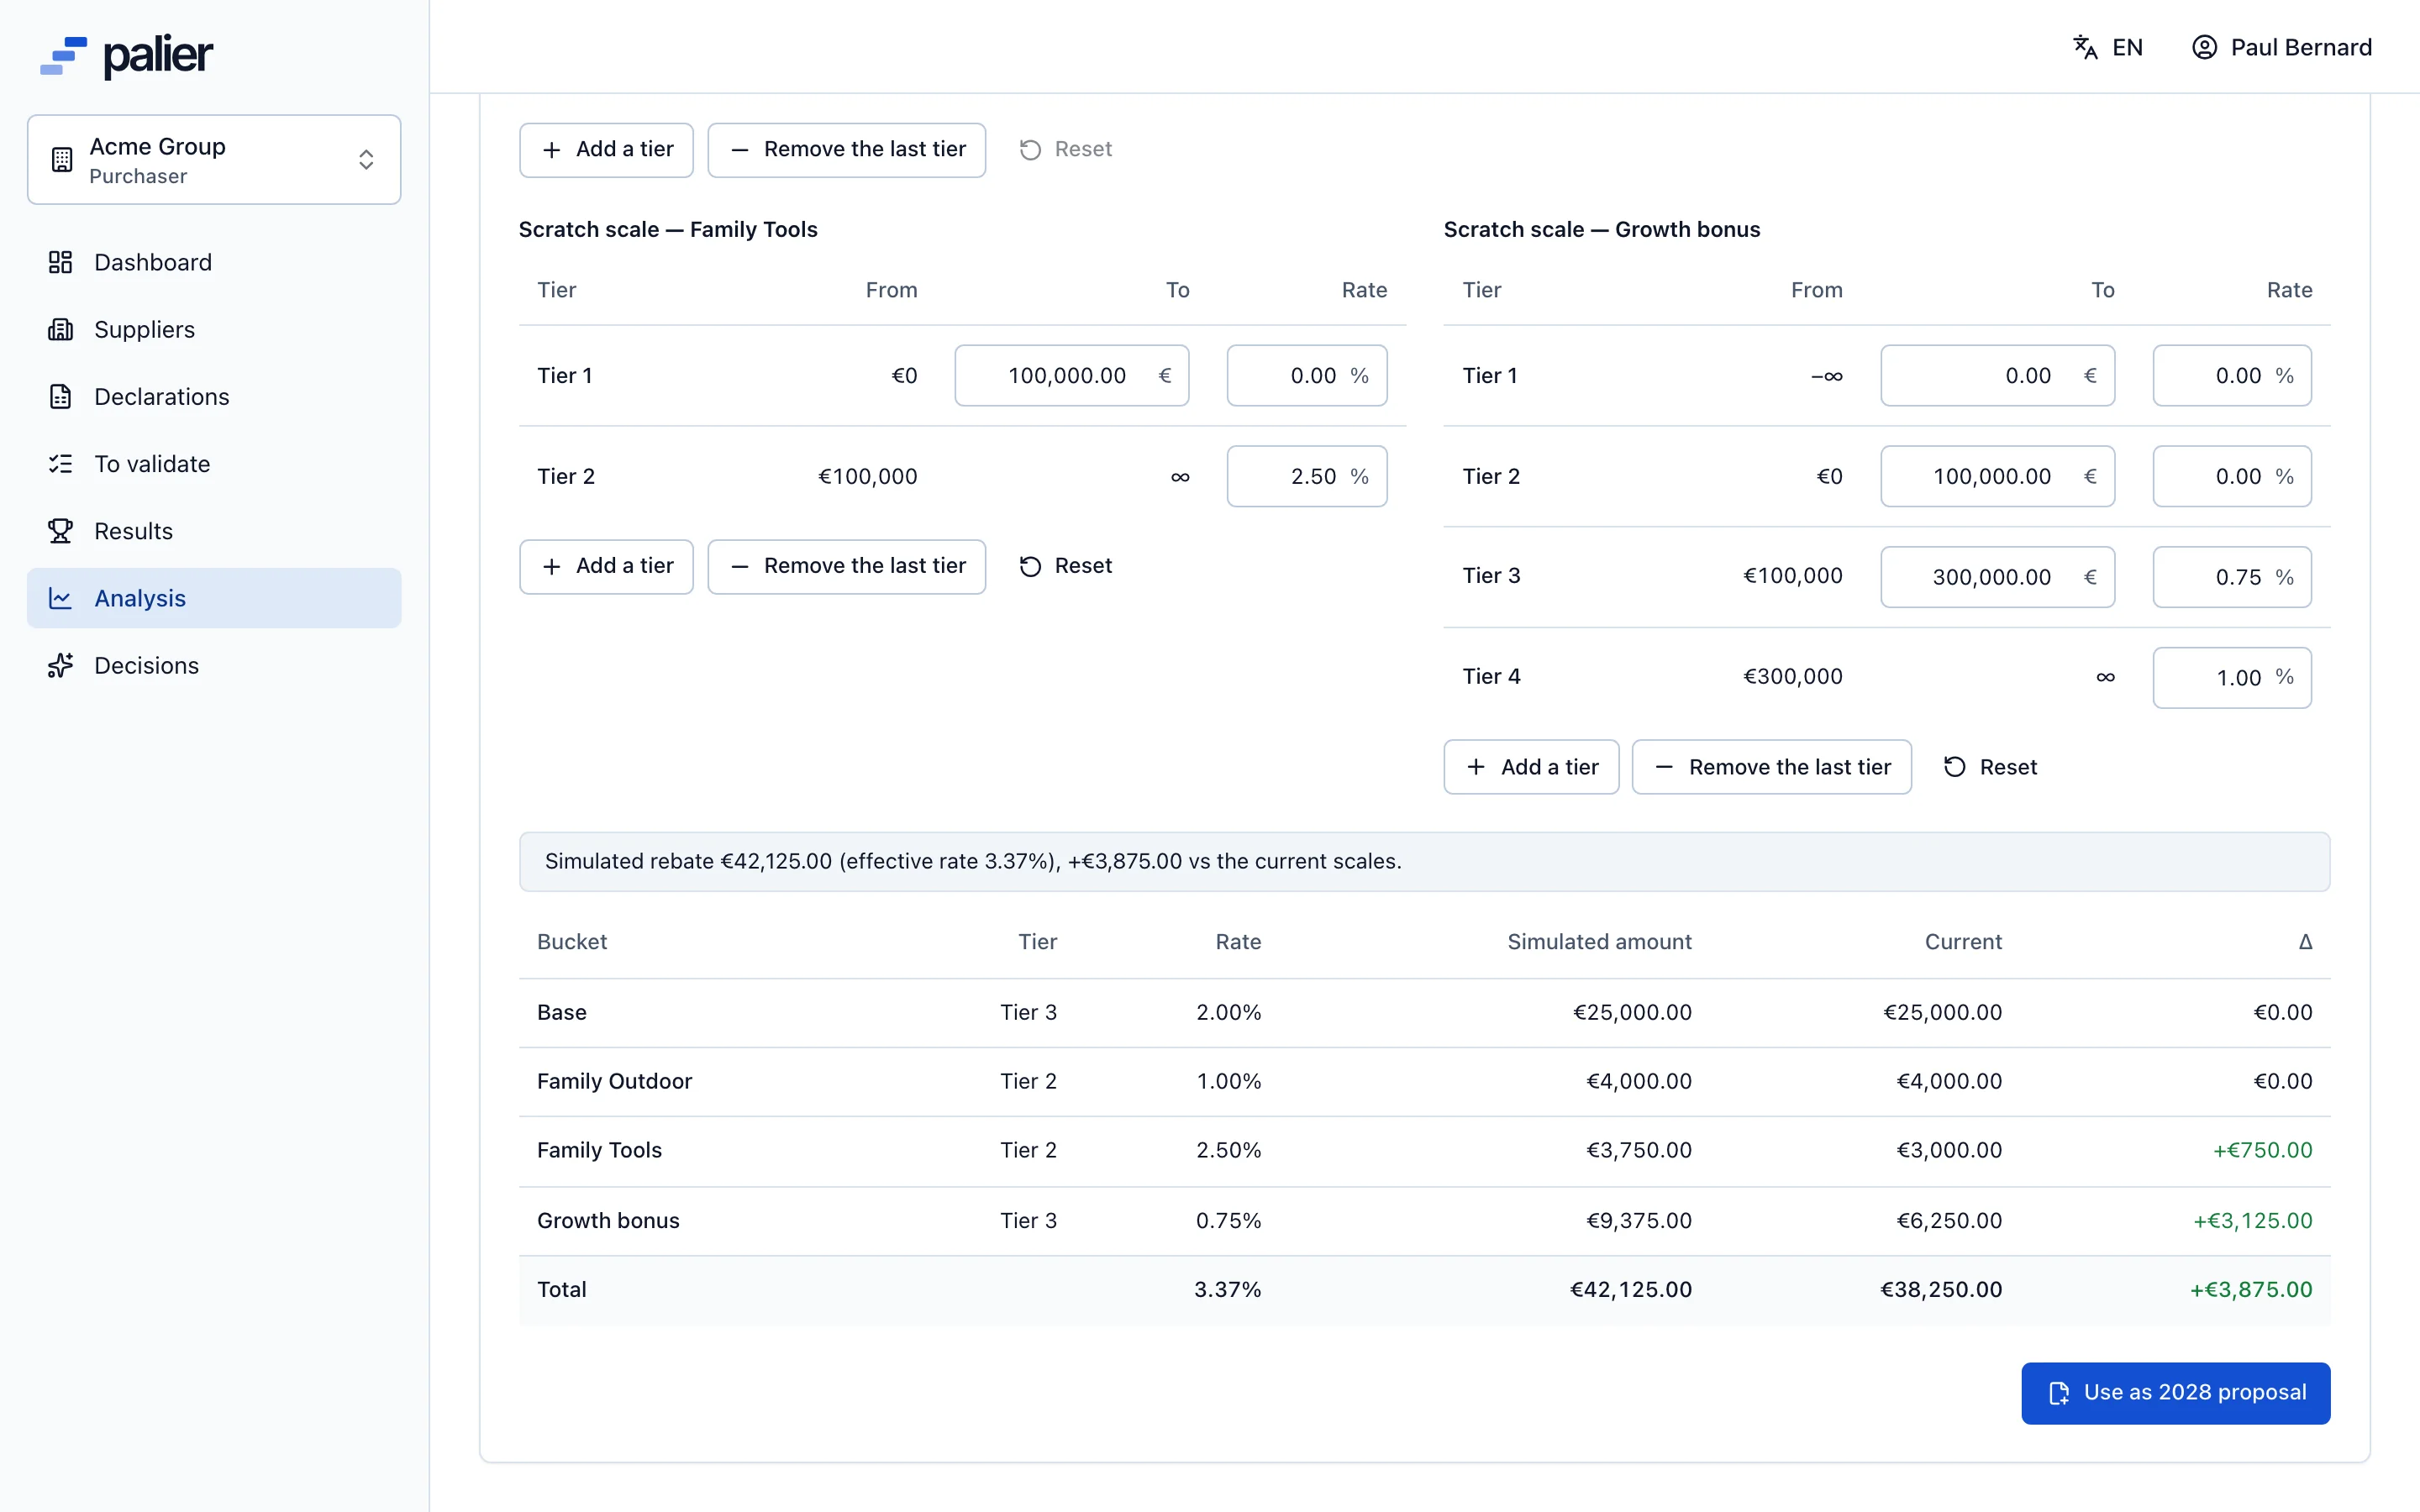Click the Decisions sparkle icon

tap(60, 665)
